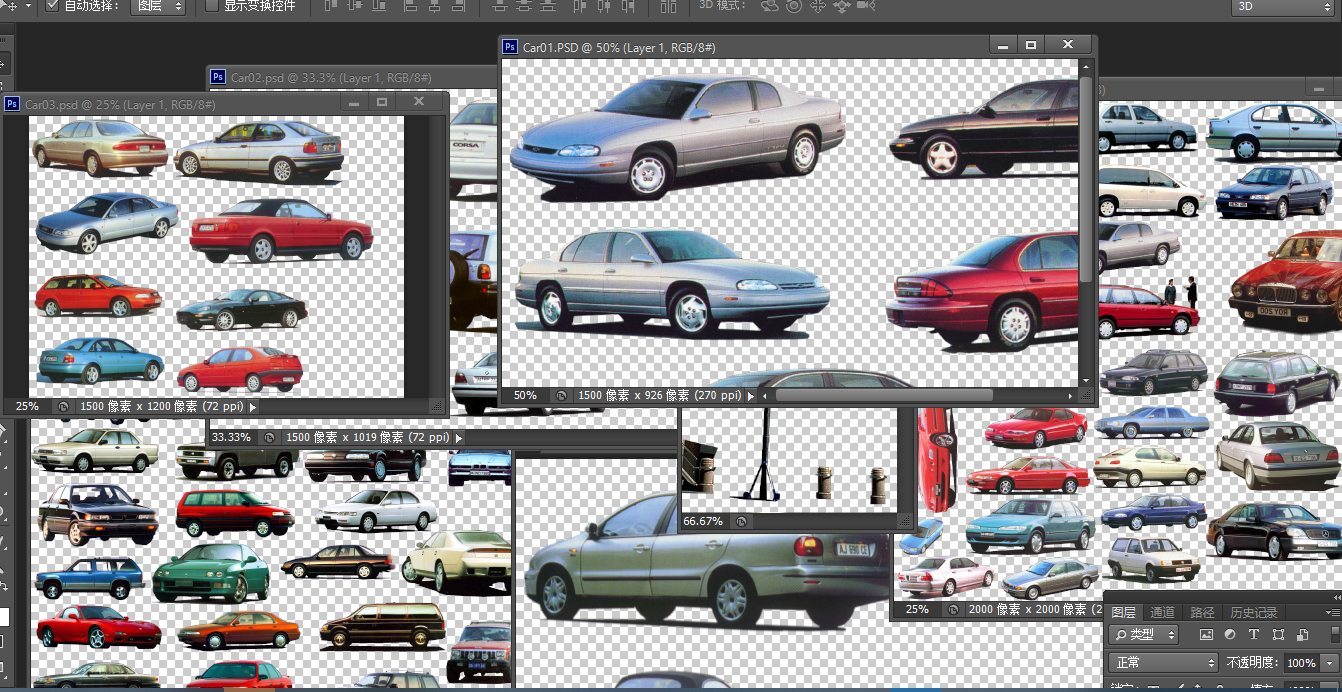Click zoom field 50% in Car01 window
Screen dimensions: 1342x692
(x=525, y=395)
